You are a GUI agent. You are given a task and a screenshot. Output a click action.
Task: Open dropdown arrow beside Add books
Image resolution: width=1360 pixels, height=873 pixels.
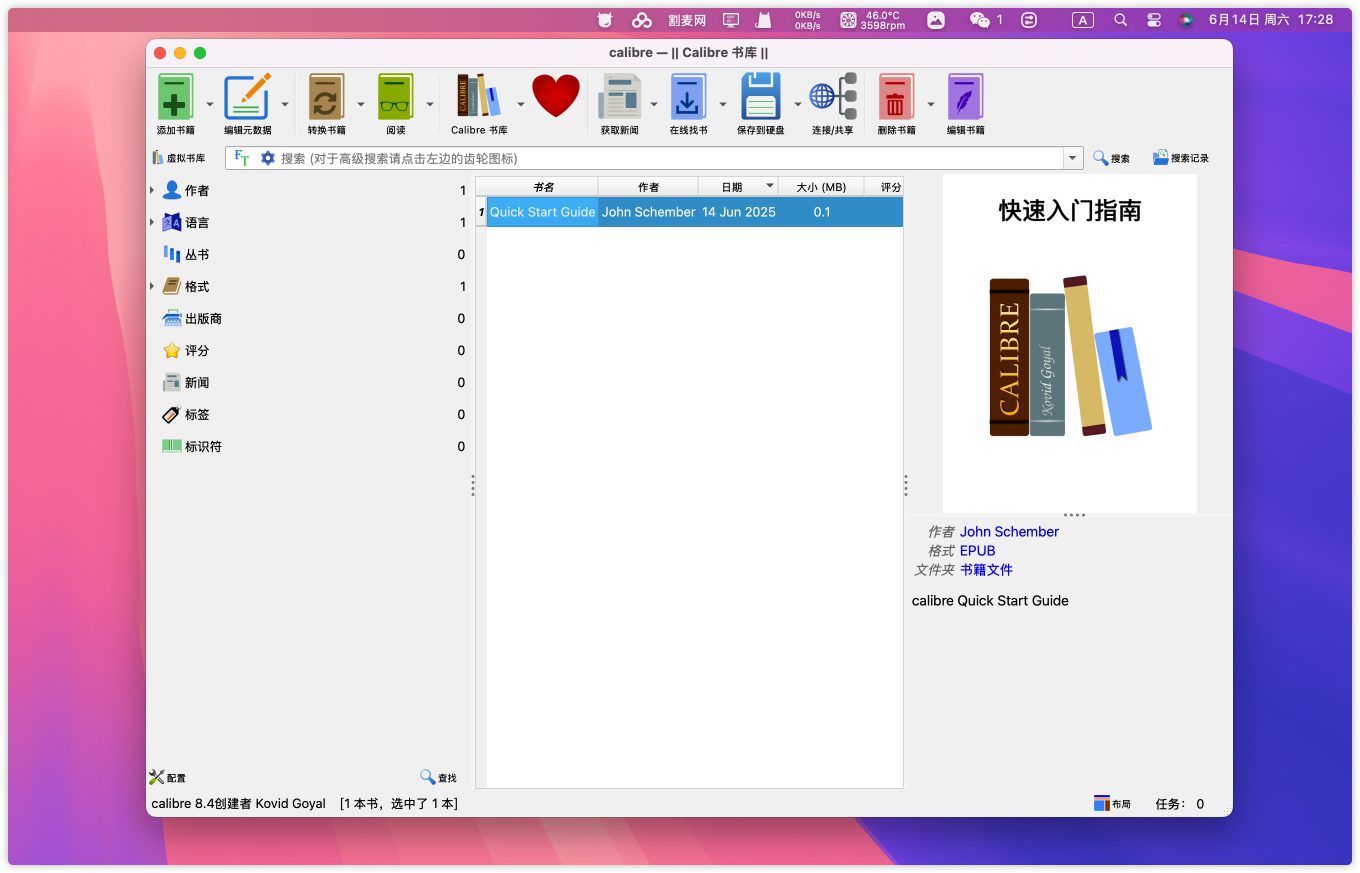210,103
